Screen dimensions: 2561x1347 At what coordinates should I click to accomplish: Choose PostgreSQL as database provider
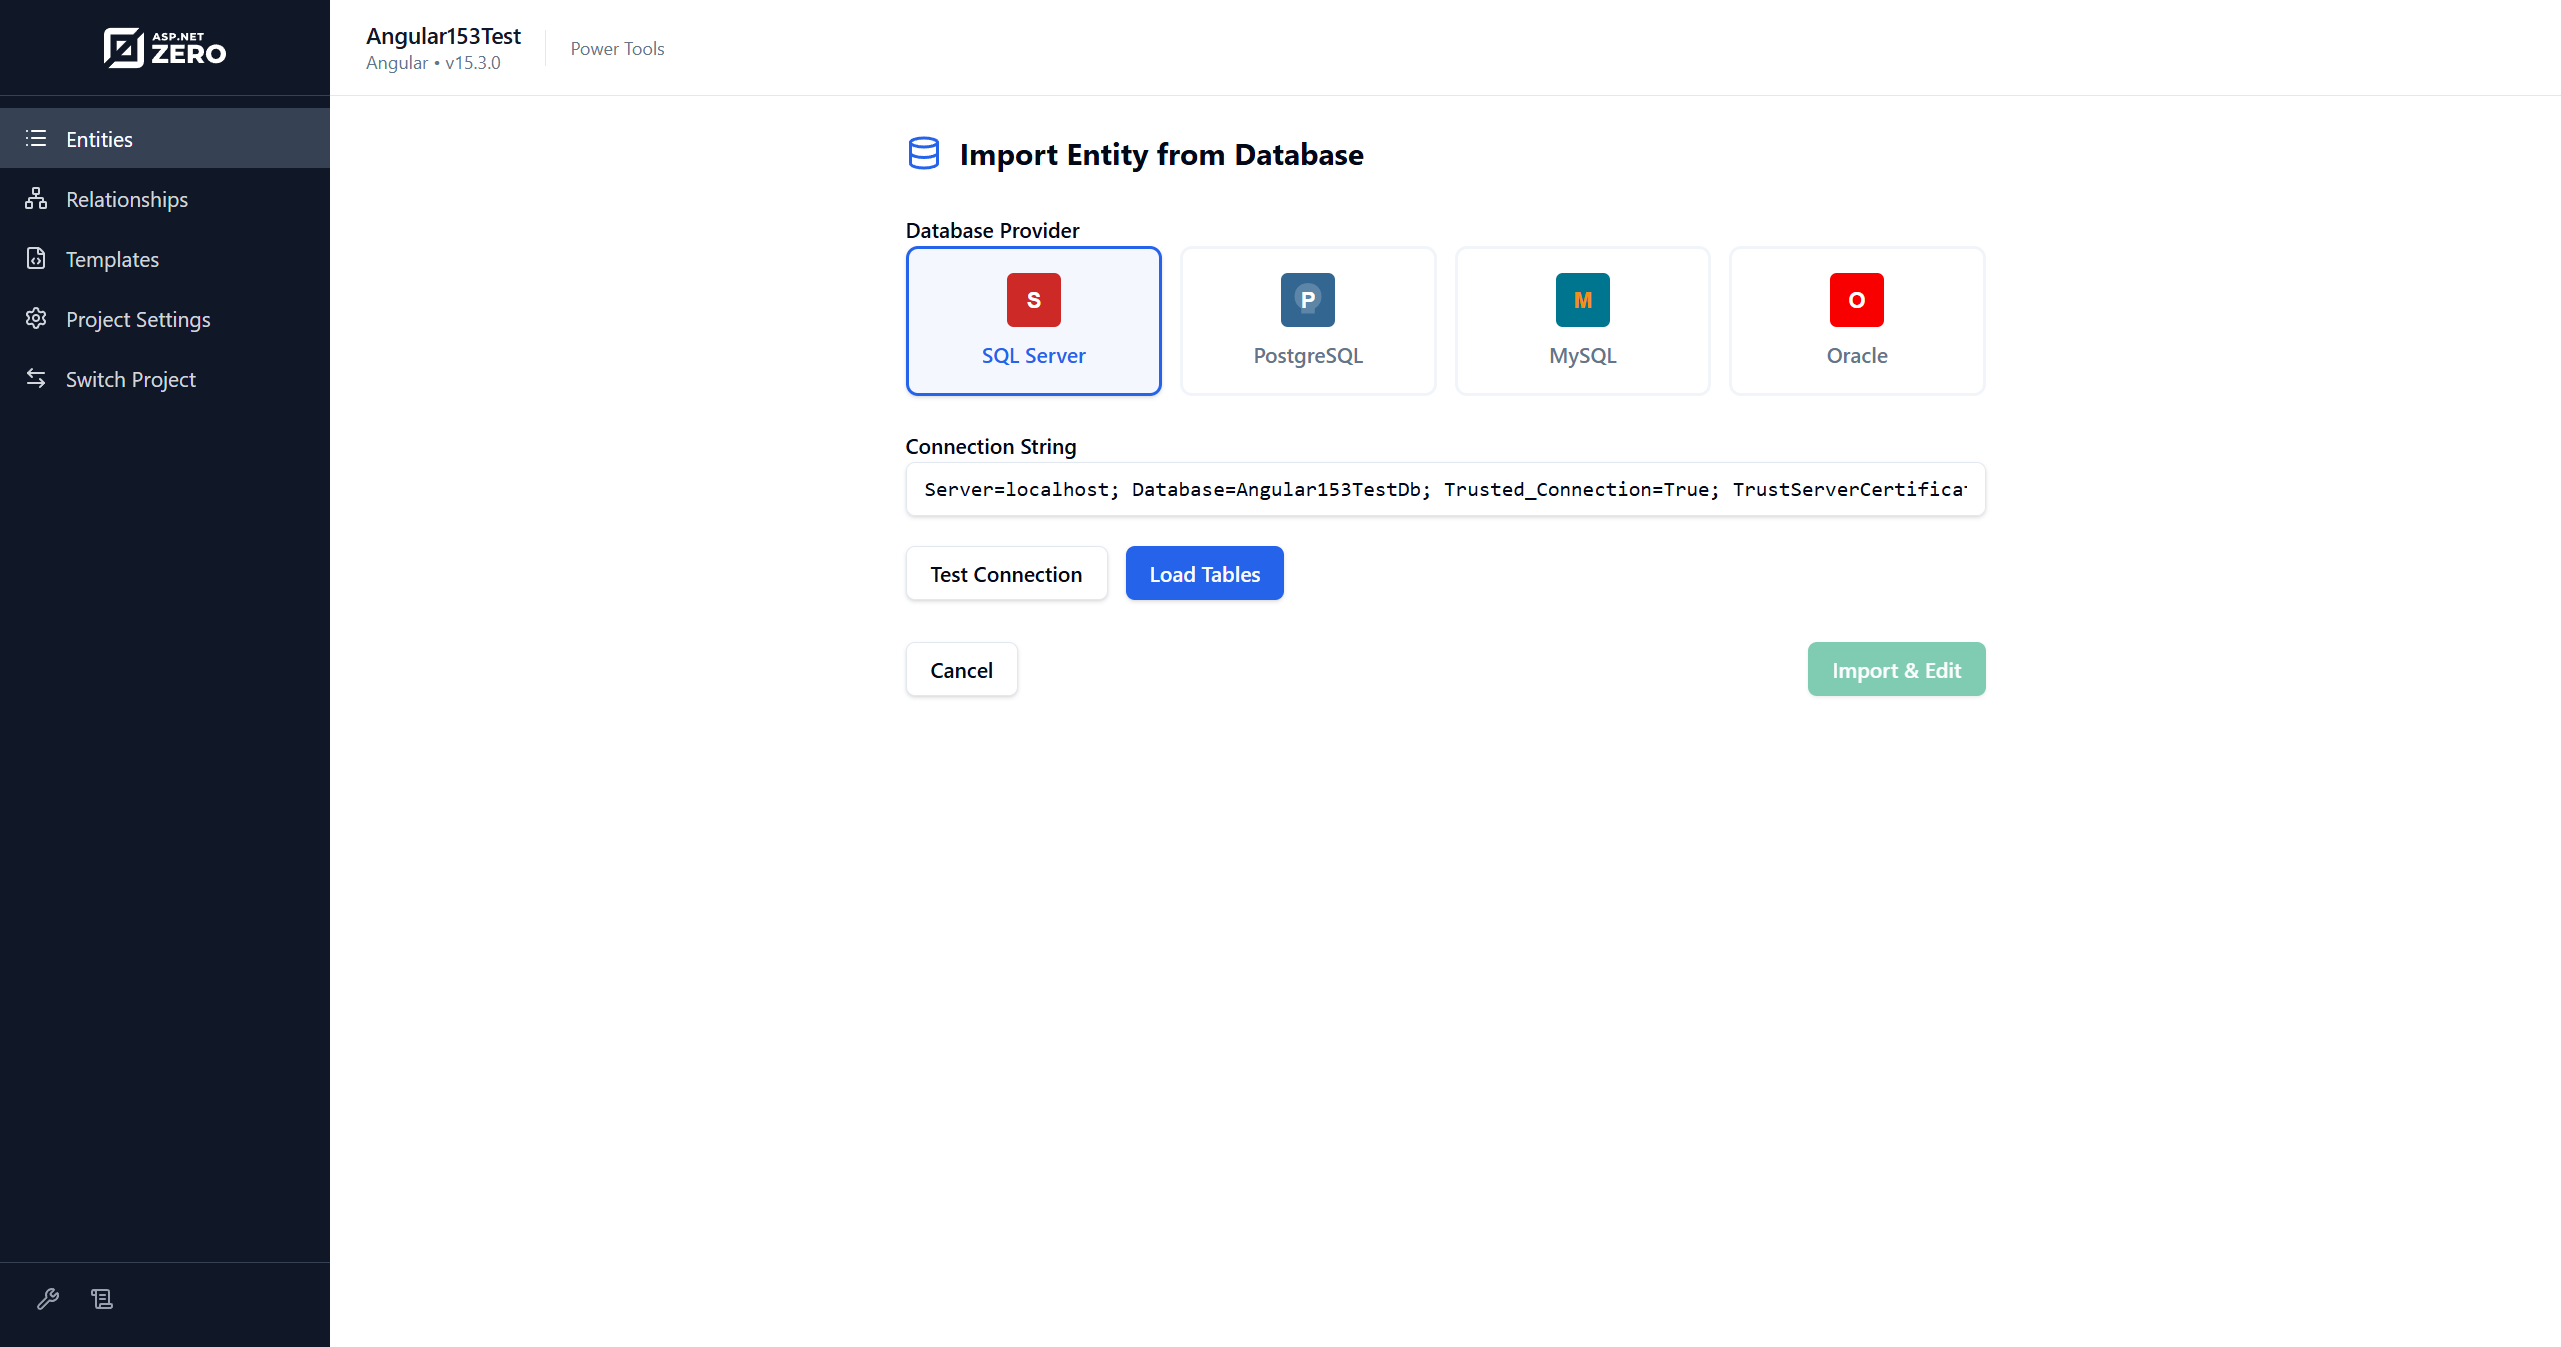coord(1308,321)
